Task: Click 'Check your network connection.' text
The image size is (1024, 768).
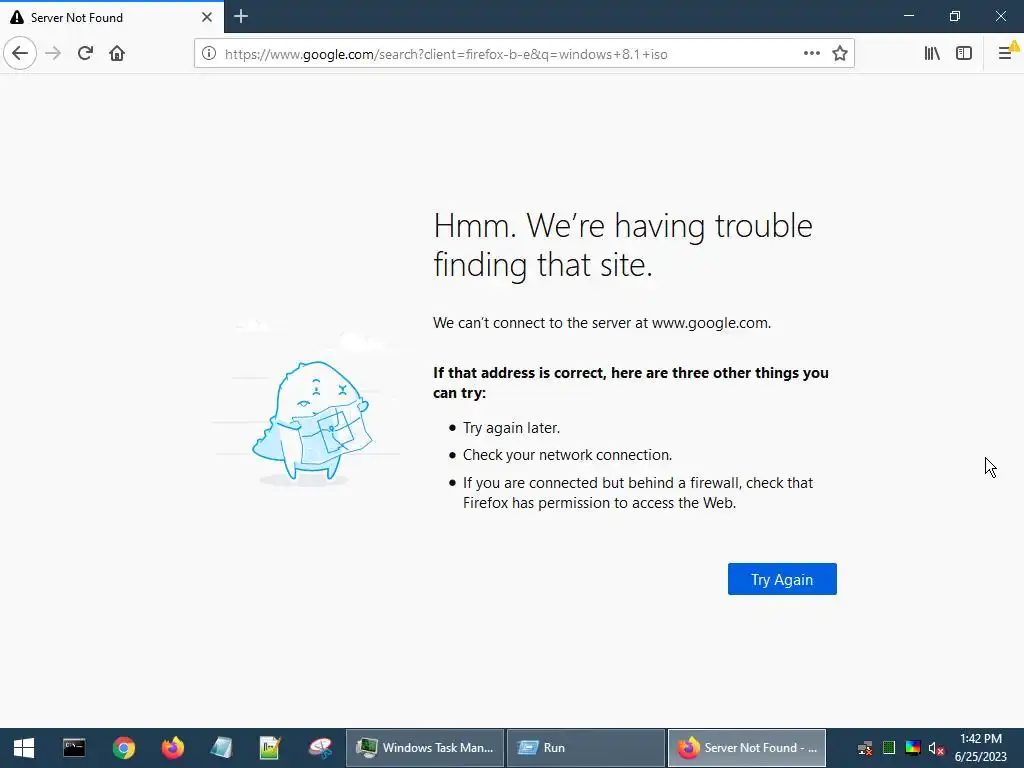Action: 568,455
